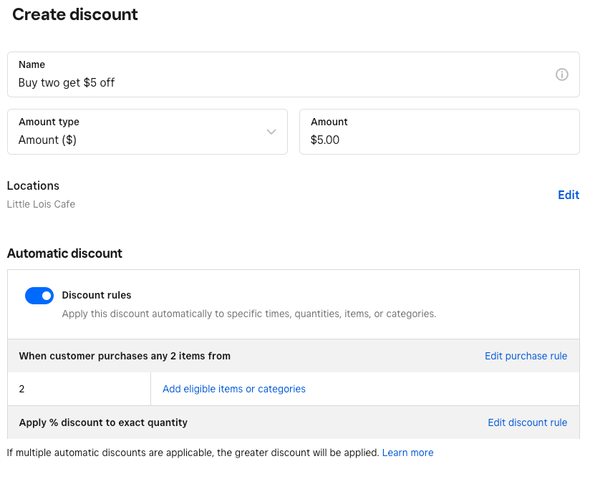Click the Discount rules label text
The height and width of the screenshot is (479, 595).
[96, 295]
